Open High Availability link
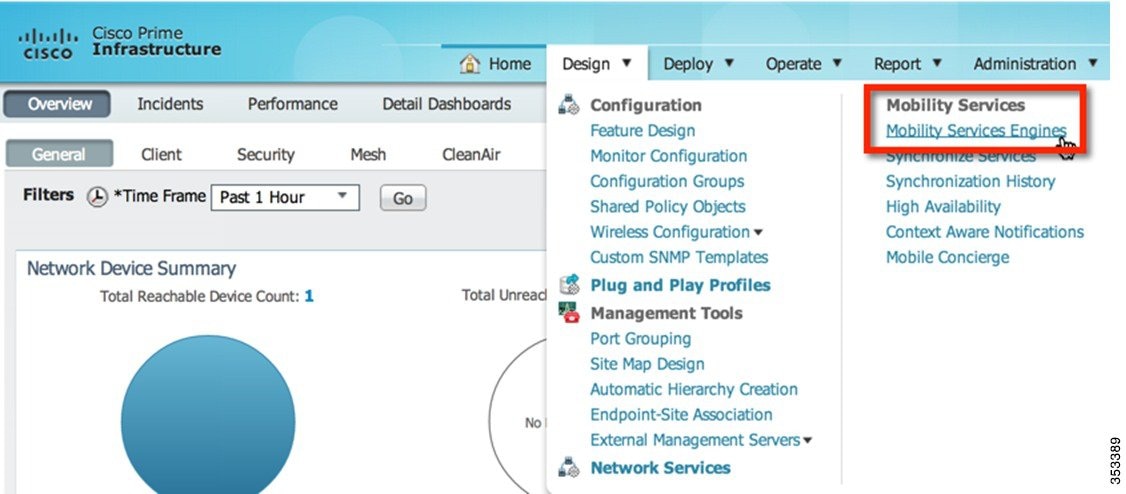Screen dimensions: 1126x494 click(943, 206)
